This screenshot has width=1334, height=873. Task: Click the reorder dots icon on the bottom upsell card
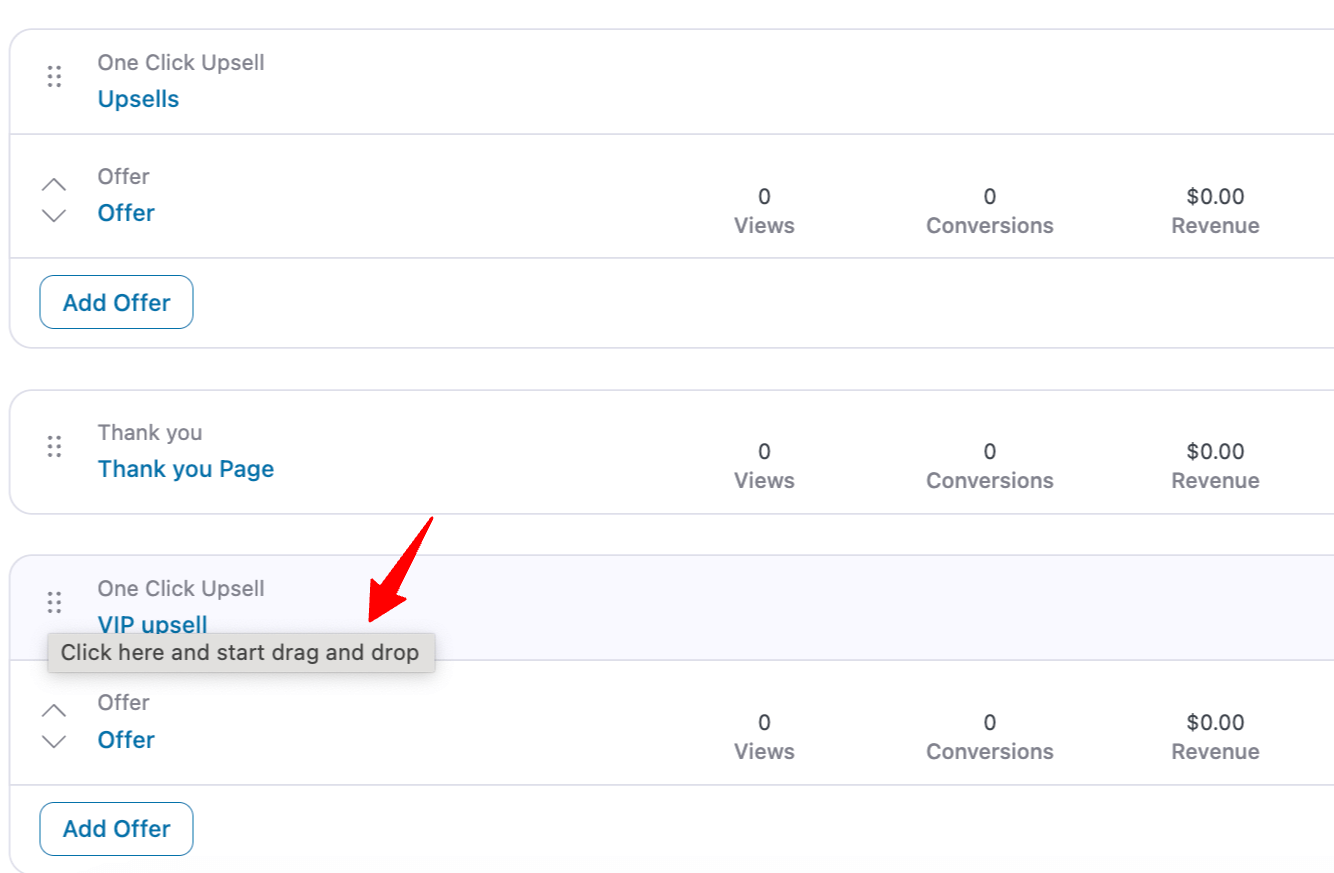(x=54, y=602)
